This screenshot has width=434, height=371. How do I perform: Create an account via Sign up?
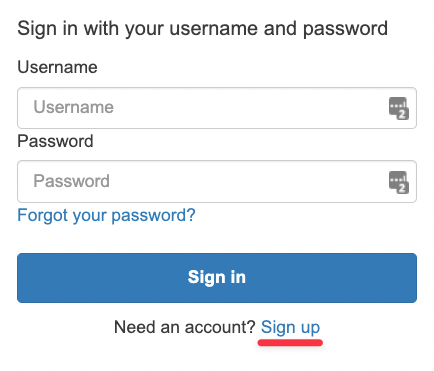click(x=290, y=327)
